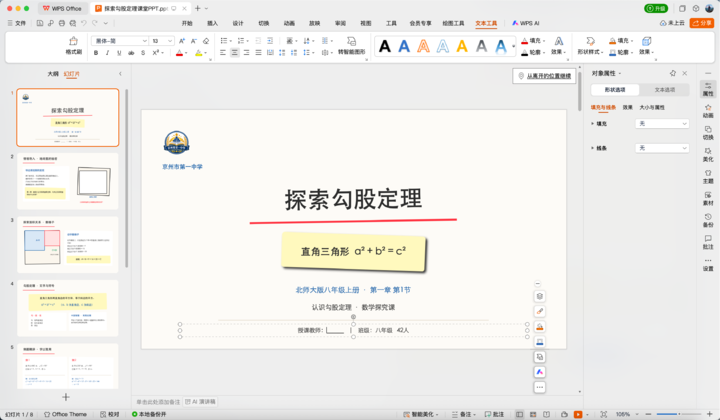Toggle strikethrough formatting
Image resolution: width=720 pixels, height=420 pixels.
(x=131, y=53)
